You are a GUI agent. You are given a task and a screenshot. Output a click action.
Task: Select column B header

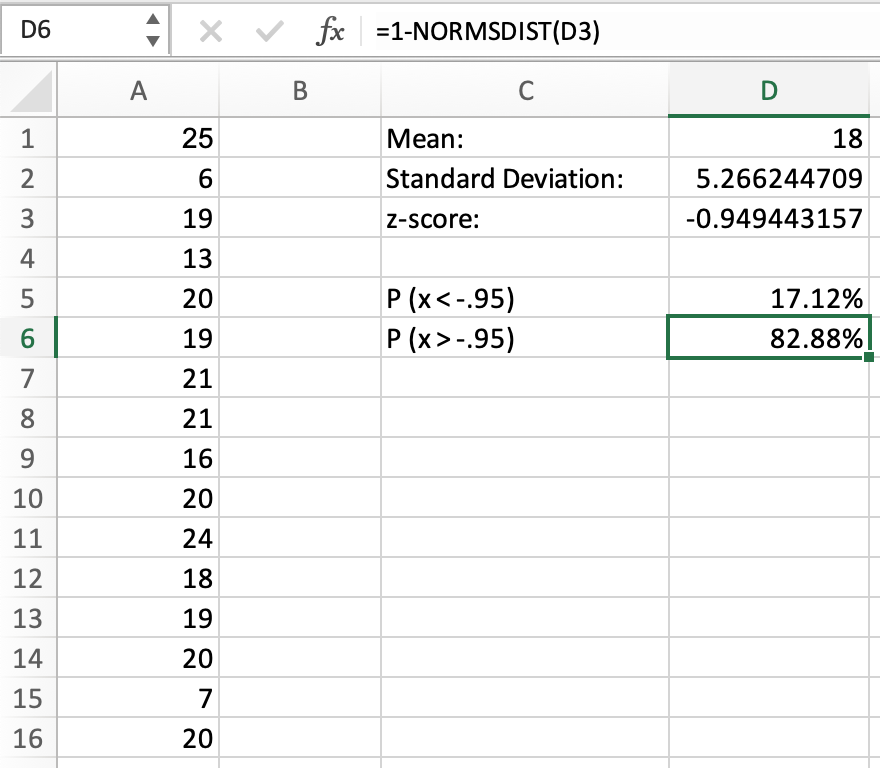(x=299, y=91)
